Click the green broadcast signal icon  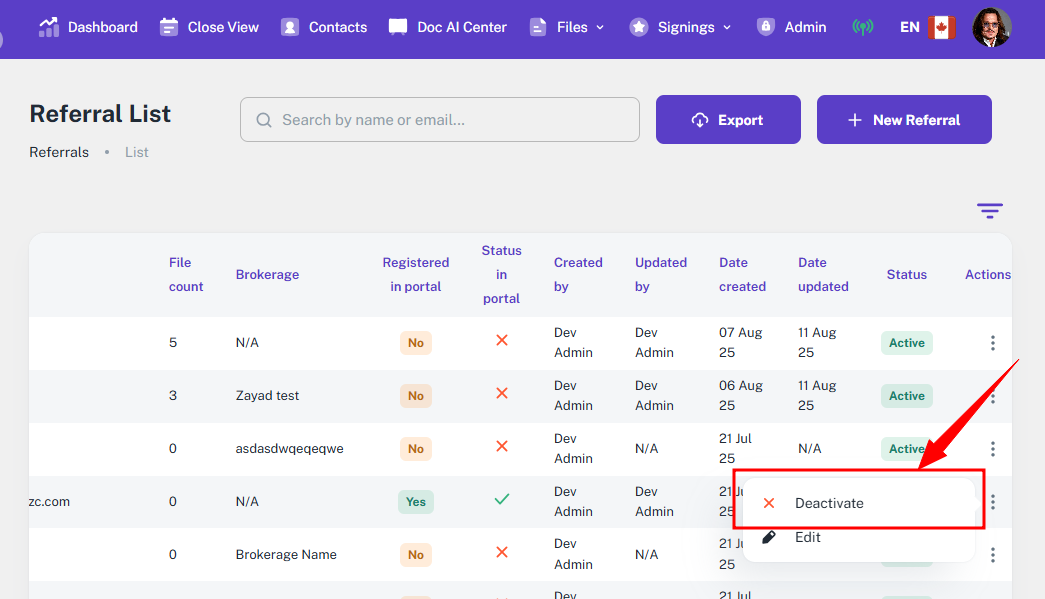click(862, 27)
